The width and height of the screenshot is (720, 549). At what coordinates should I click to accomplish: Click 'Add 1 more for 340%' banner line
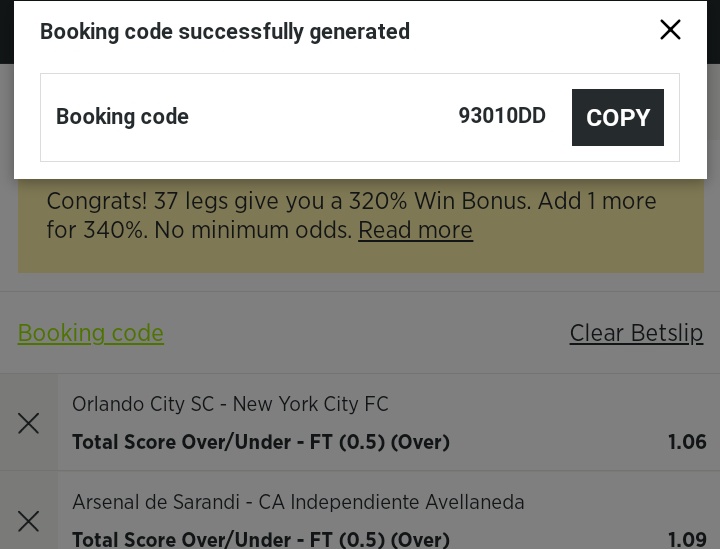coord(597,201)
